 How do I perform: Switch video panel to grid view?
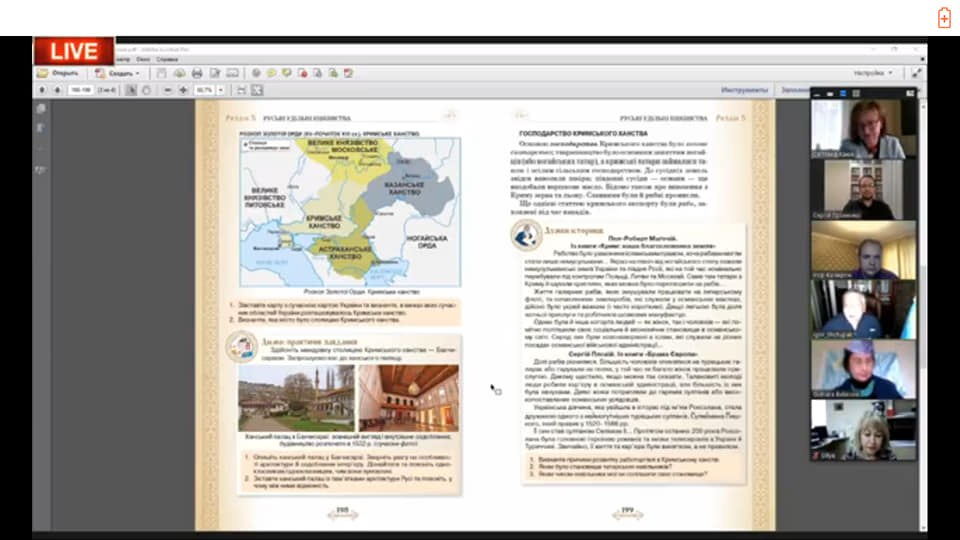856,94
